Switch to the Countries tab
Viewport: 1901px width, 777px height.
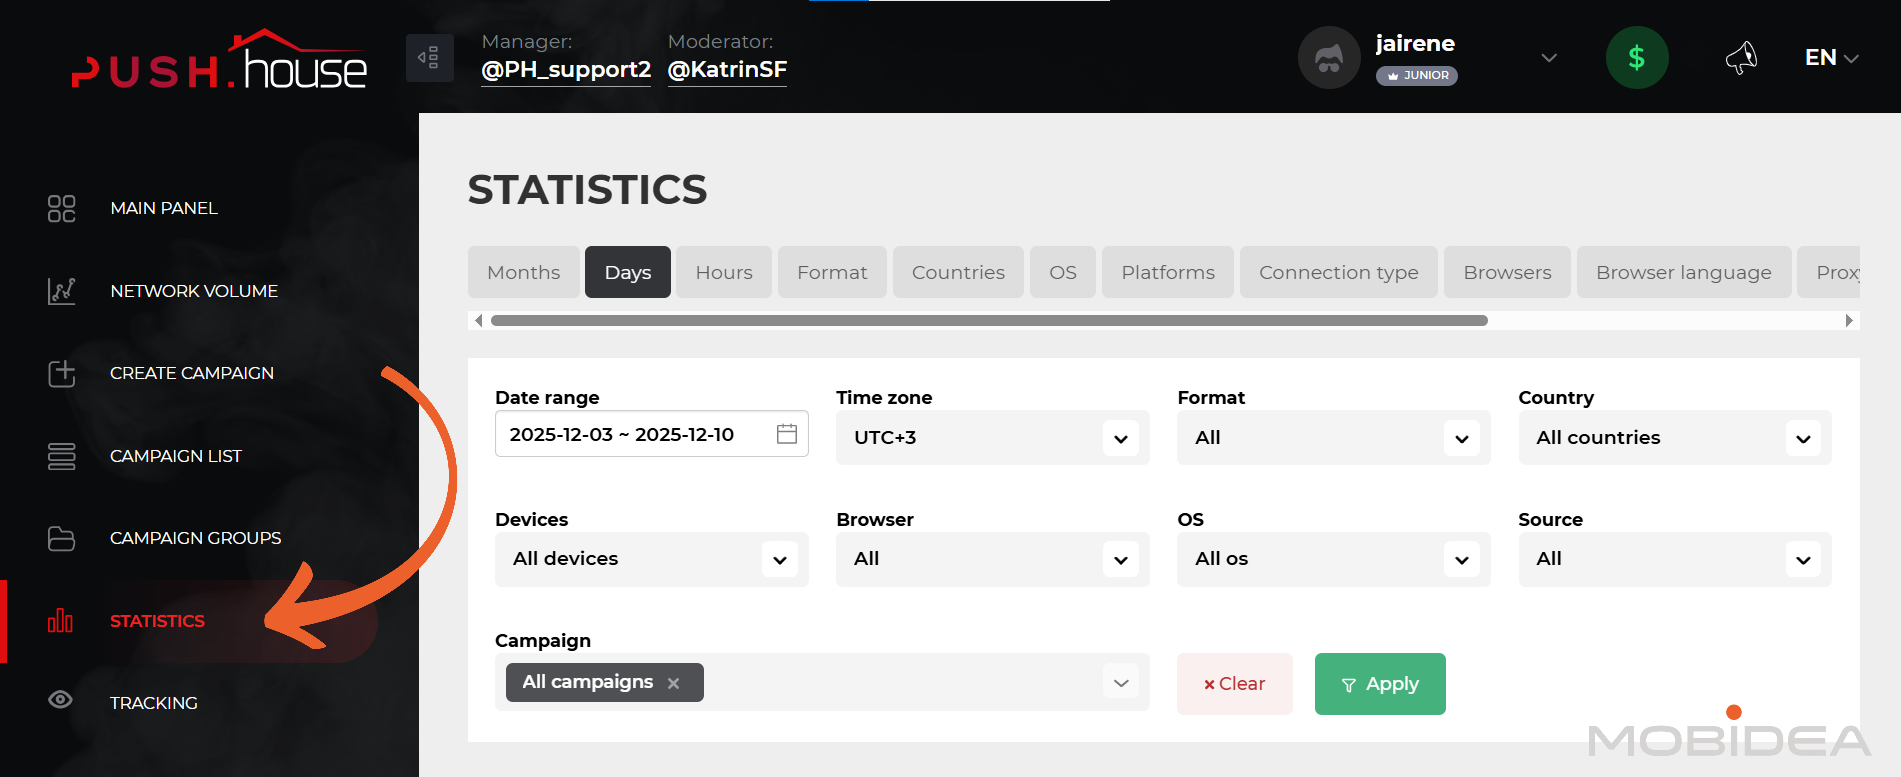(958, 272)
